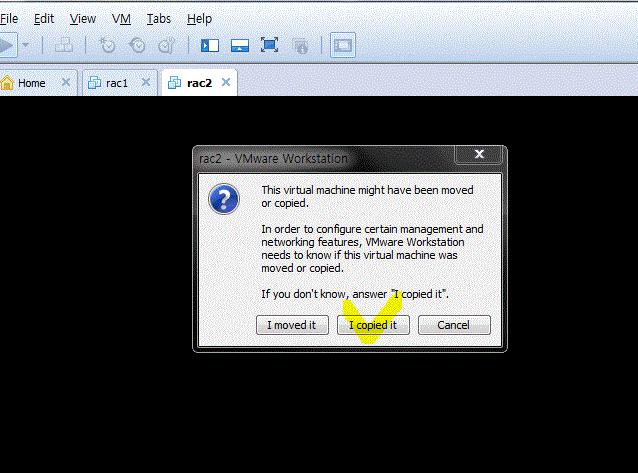Click the Home tab house icon
This screenshot has width=638, height=473.
[x=7, y=83]
